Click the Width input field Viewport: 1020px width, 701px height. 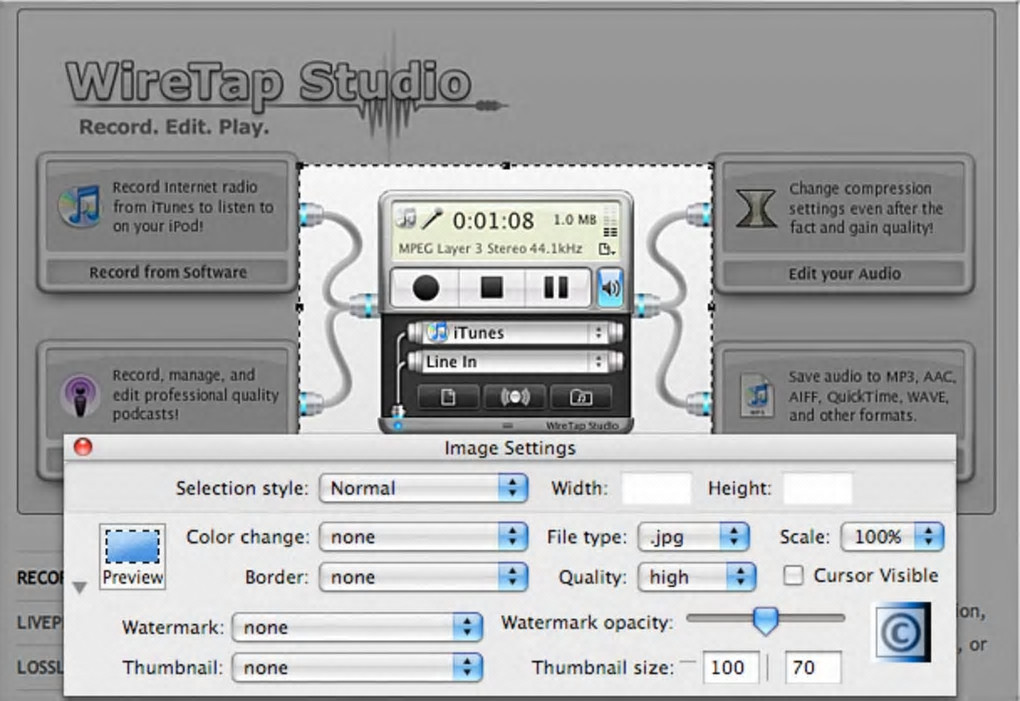coord(656,488)
